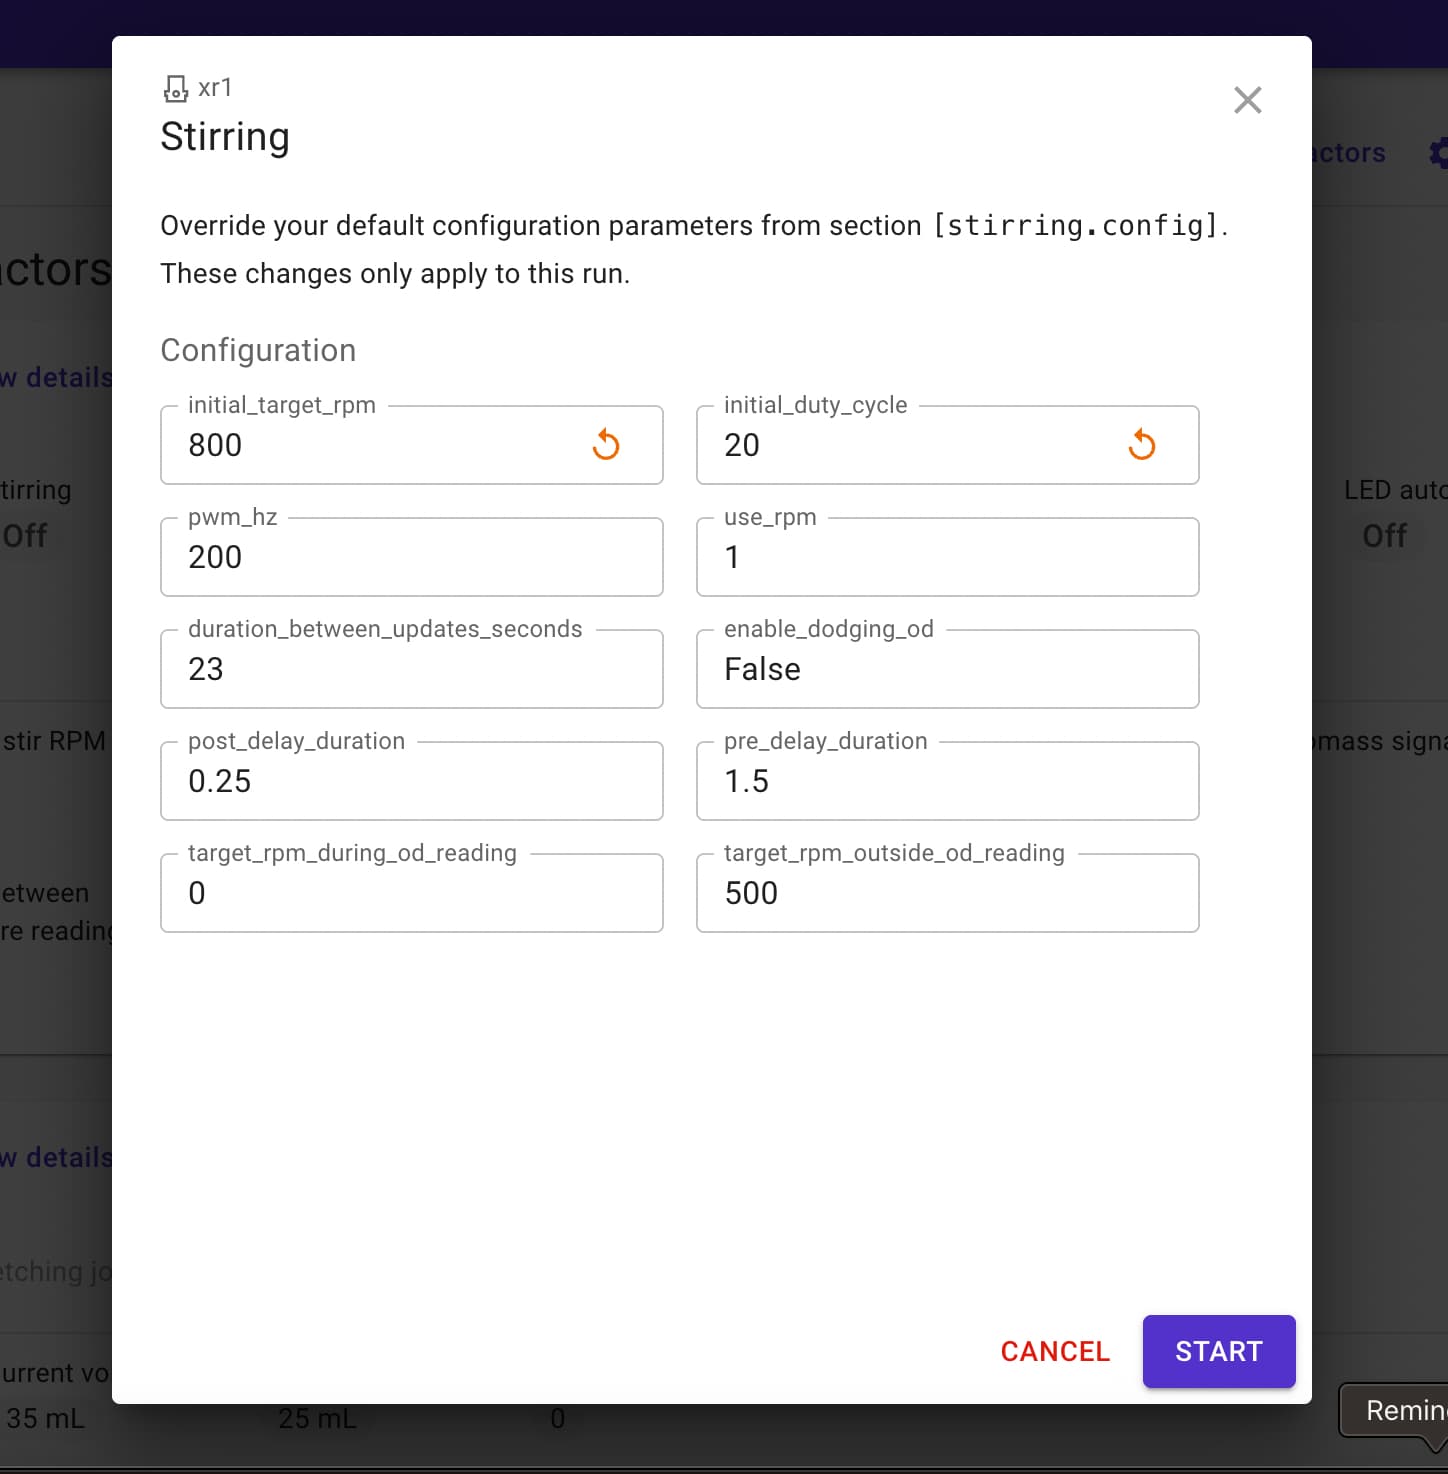Click the xr1 unit icon
Screen dimensions: 1448x1474
[x=176, y=89]
